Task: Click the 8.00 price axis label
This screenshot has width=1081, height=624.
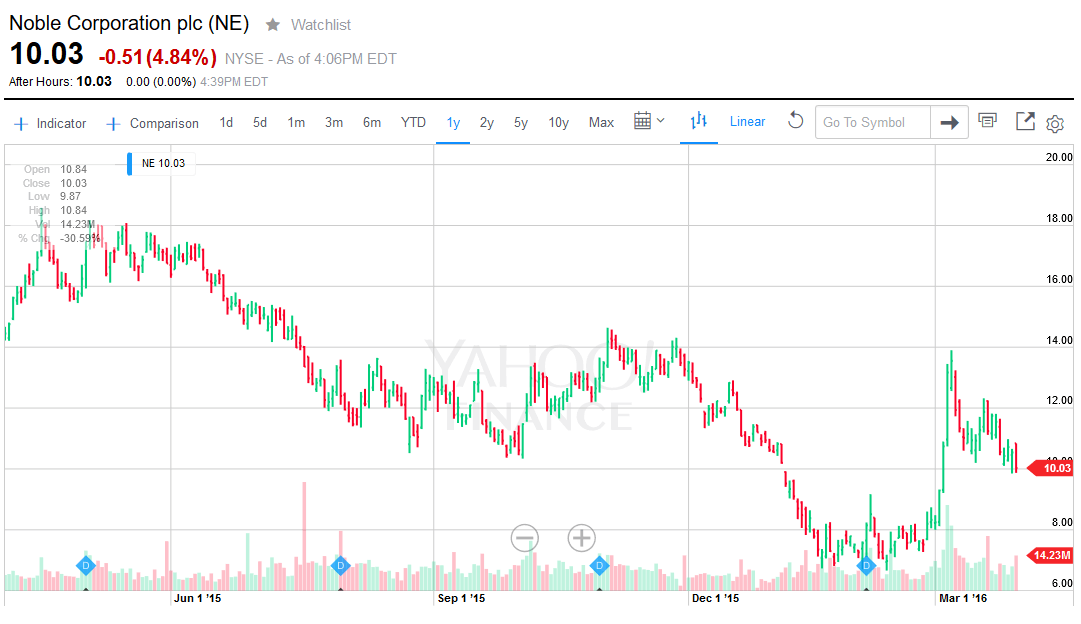Action: 1062,523
